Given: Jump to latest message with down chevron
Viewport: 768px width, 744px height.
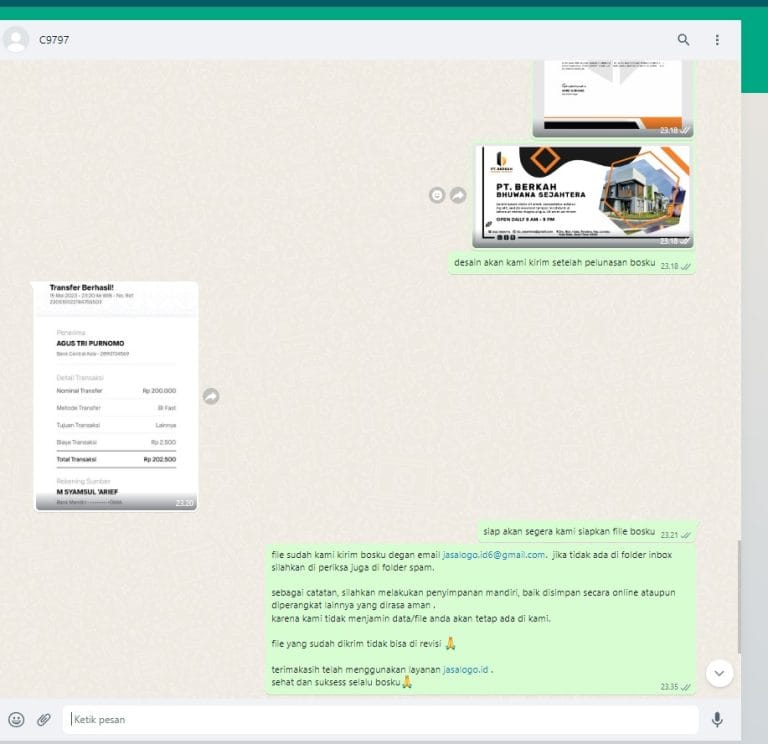Looking at the screenshot, I should [x=719, y=673].
